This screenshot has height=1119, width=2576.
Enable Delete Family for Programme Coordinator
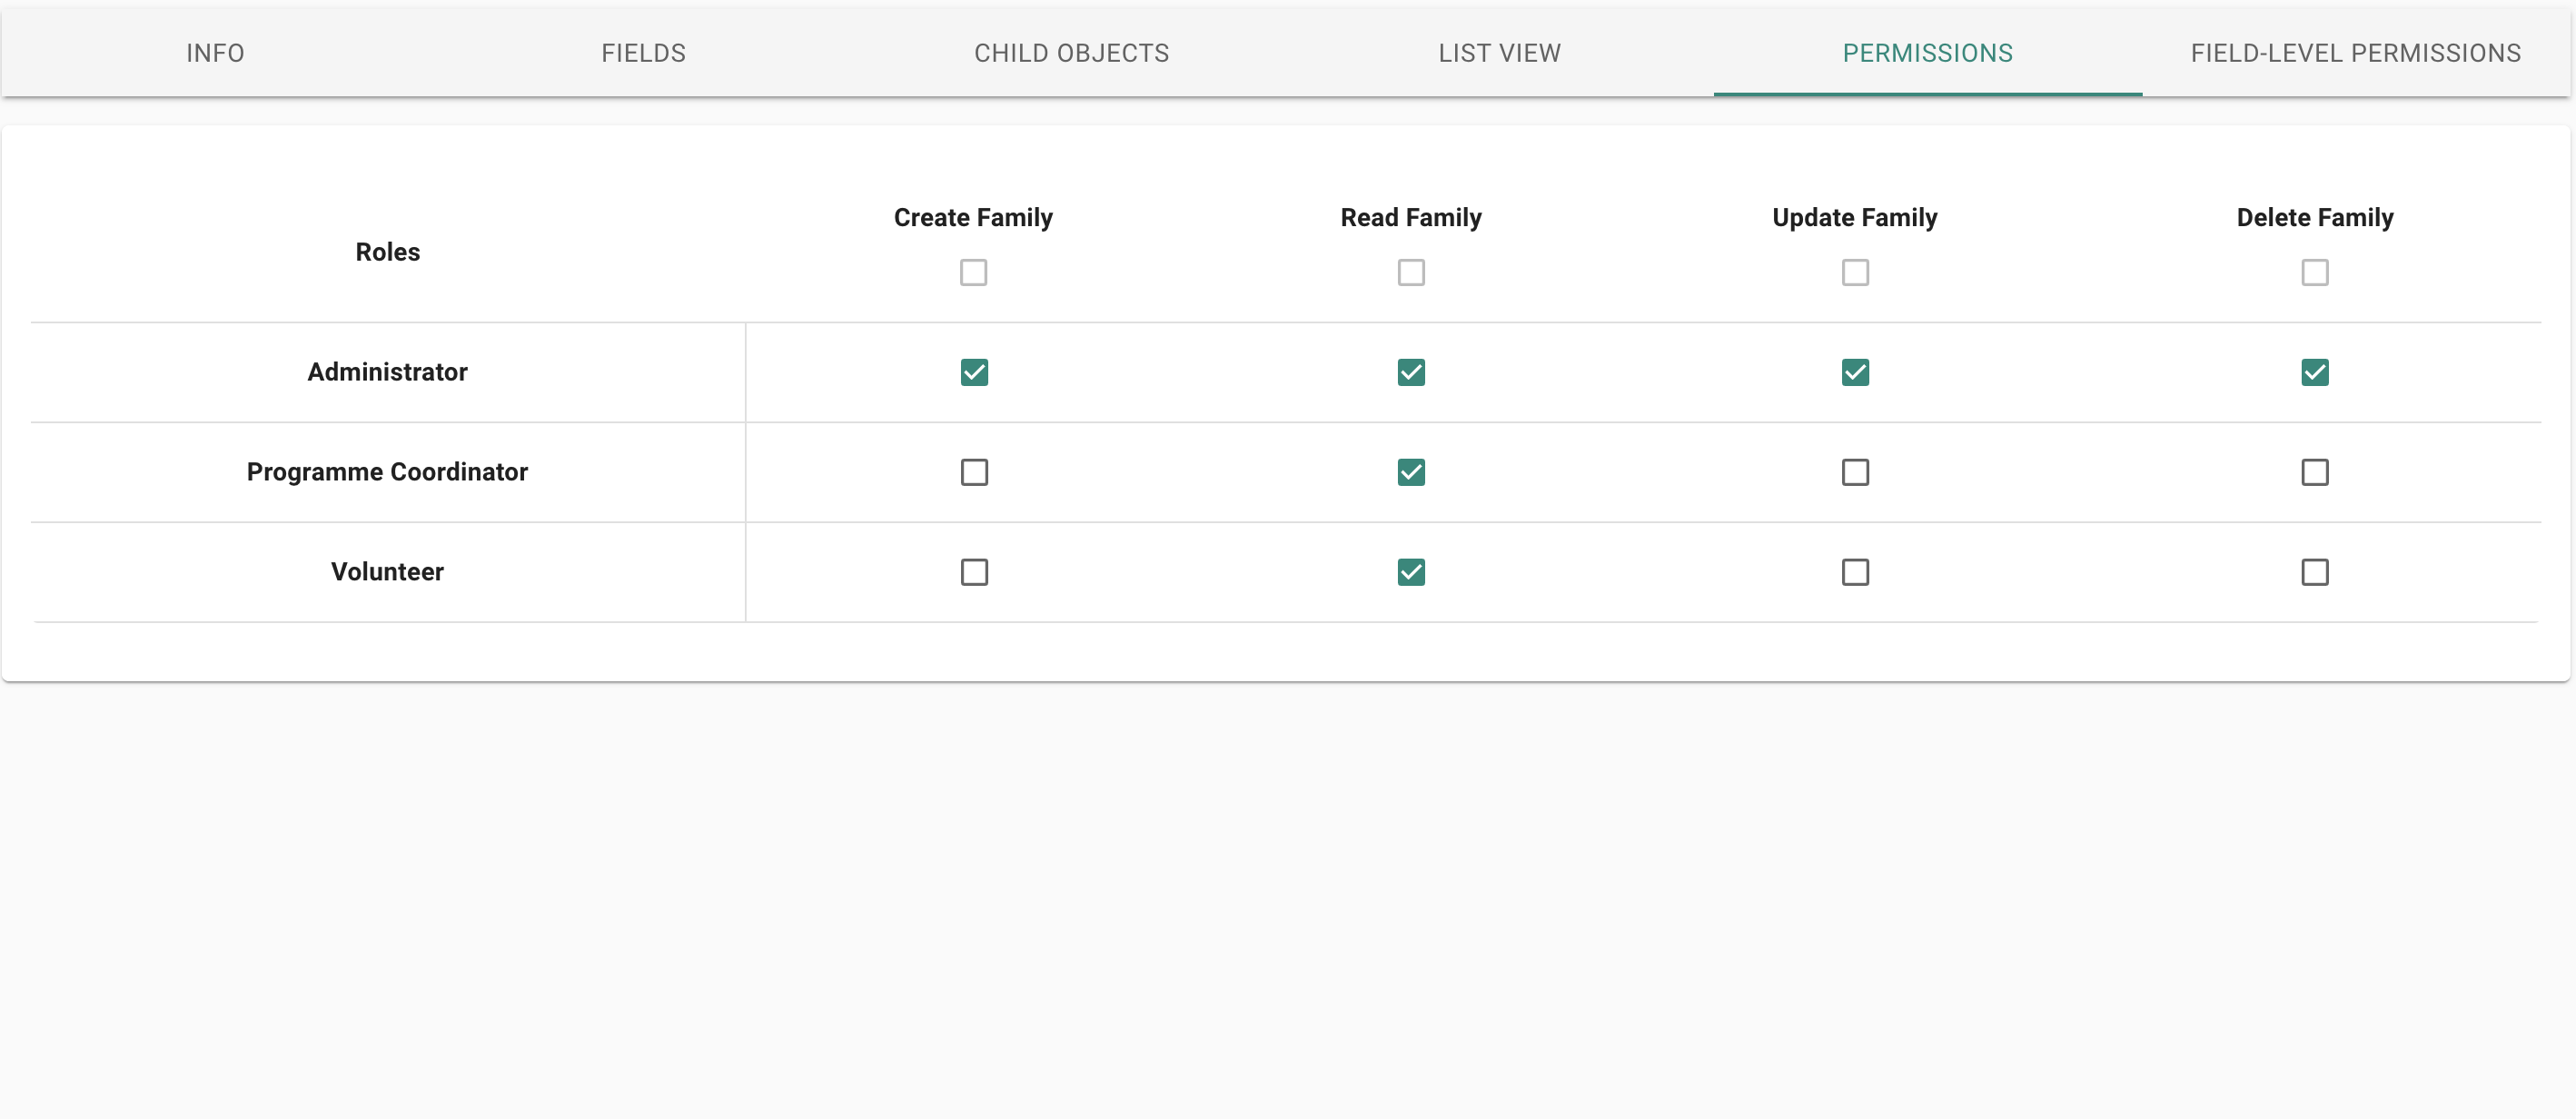pos(2314,472)
